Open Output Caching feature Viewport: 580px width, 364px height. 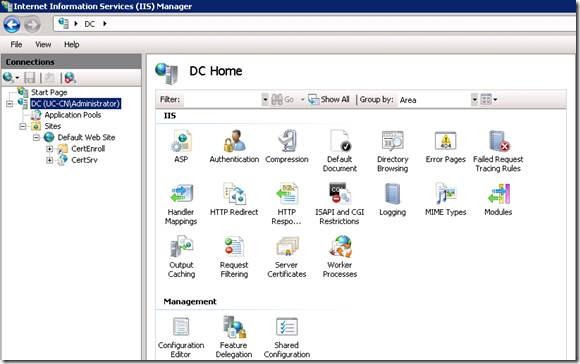181,257
